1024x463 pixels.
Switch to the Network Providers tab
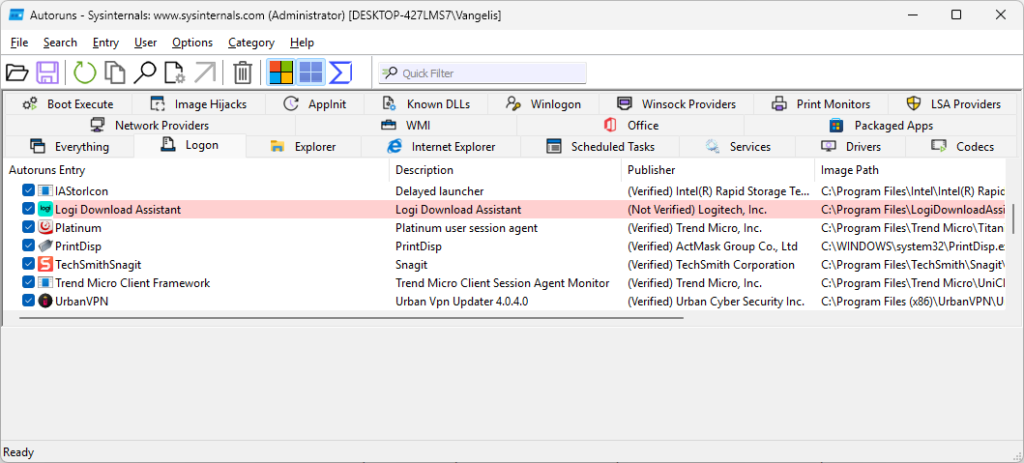(x=150, y=125)
